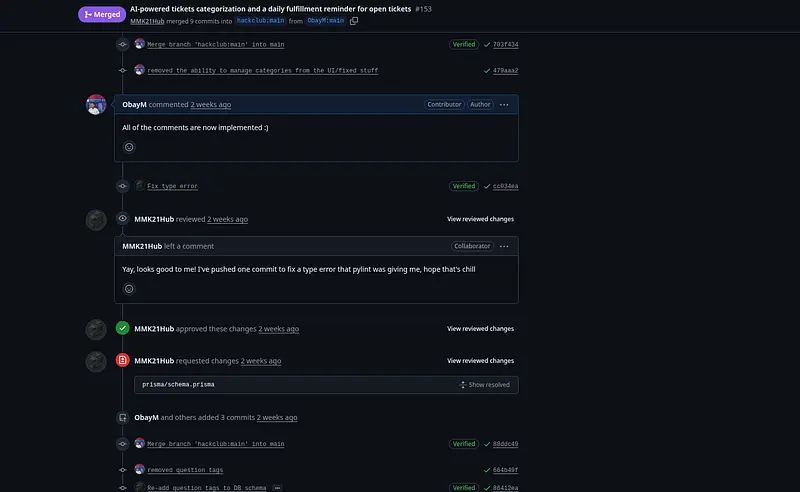The height and width of the screenshot is (492, 800).
Task: Copy the head branch name icon
Action: point(354,21)
